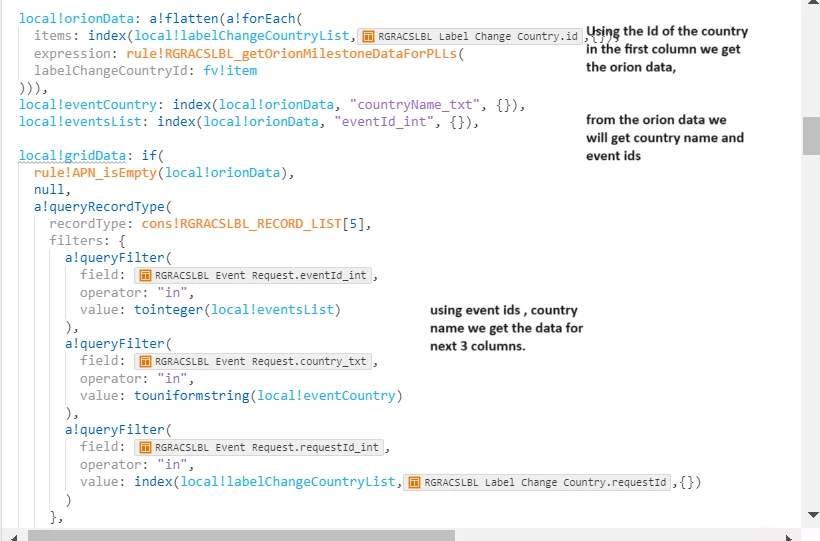Click the 'a!queryRecordType' function name
This screenshot has height=541, width=820.
coord(99,207)
